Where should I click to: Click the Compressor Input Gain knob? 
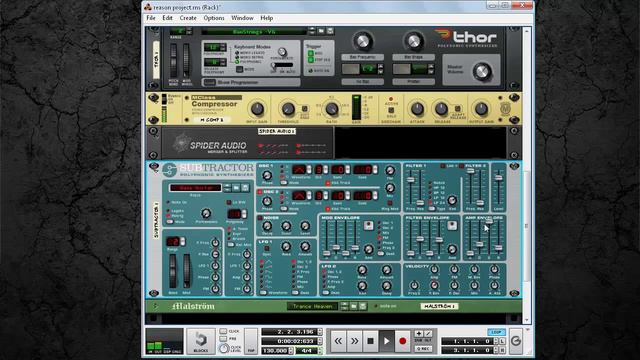pyautogui.click(x=257, y=109)
